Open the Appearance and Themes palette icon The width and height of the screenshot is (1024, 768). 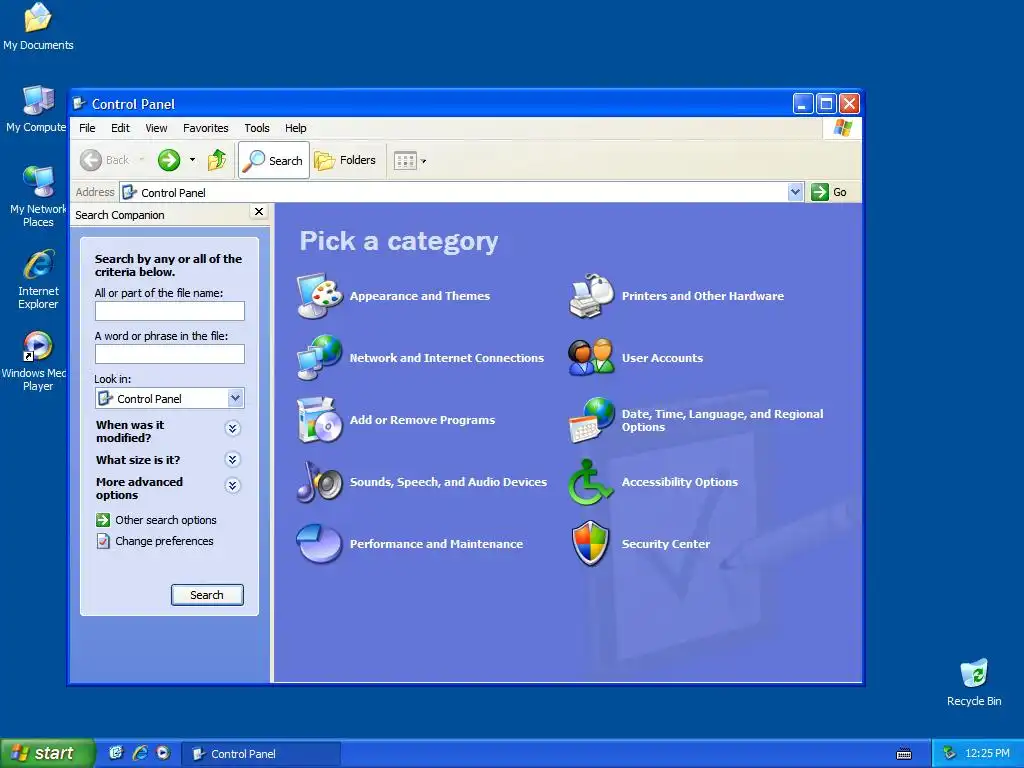click(319, 296)
